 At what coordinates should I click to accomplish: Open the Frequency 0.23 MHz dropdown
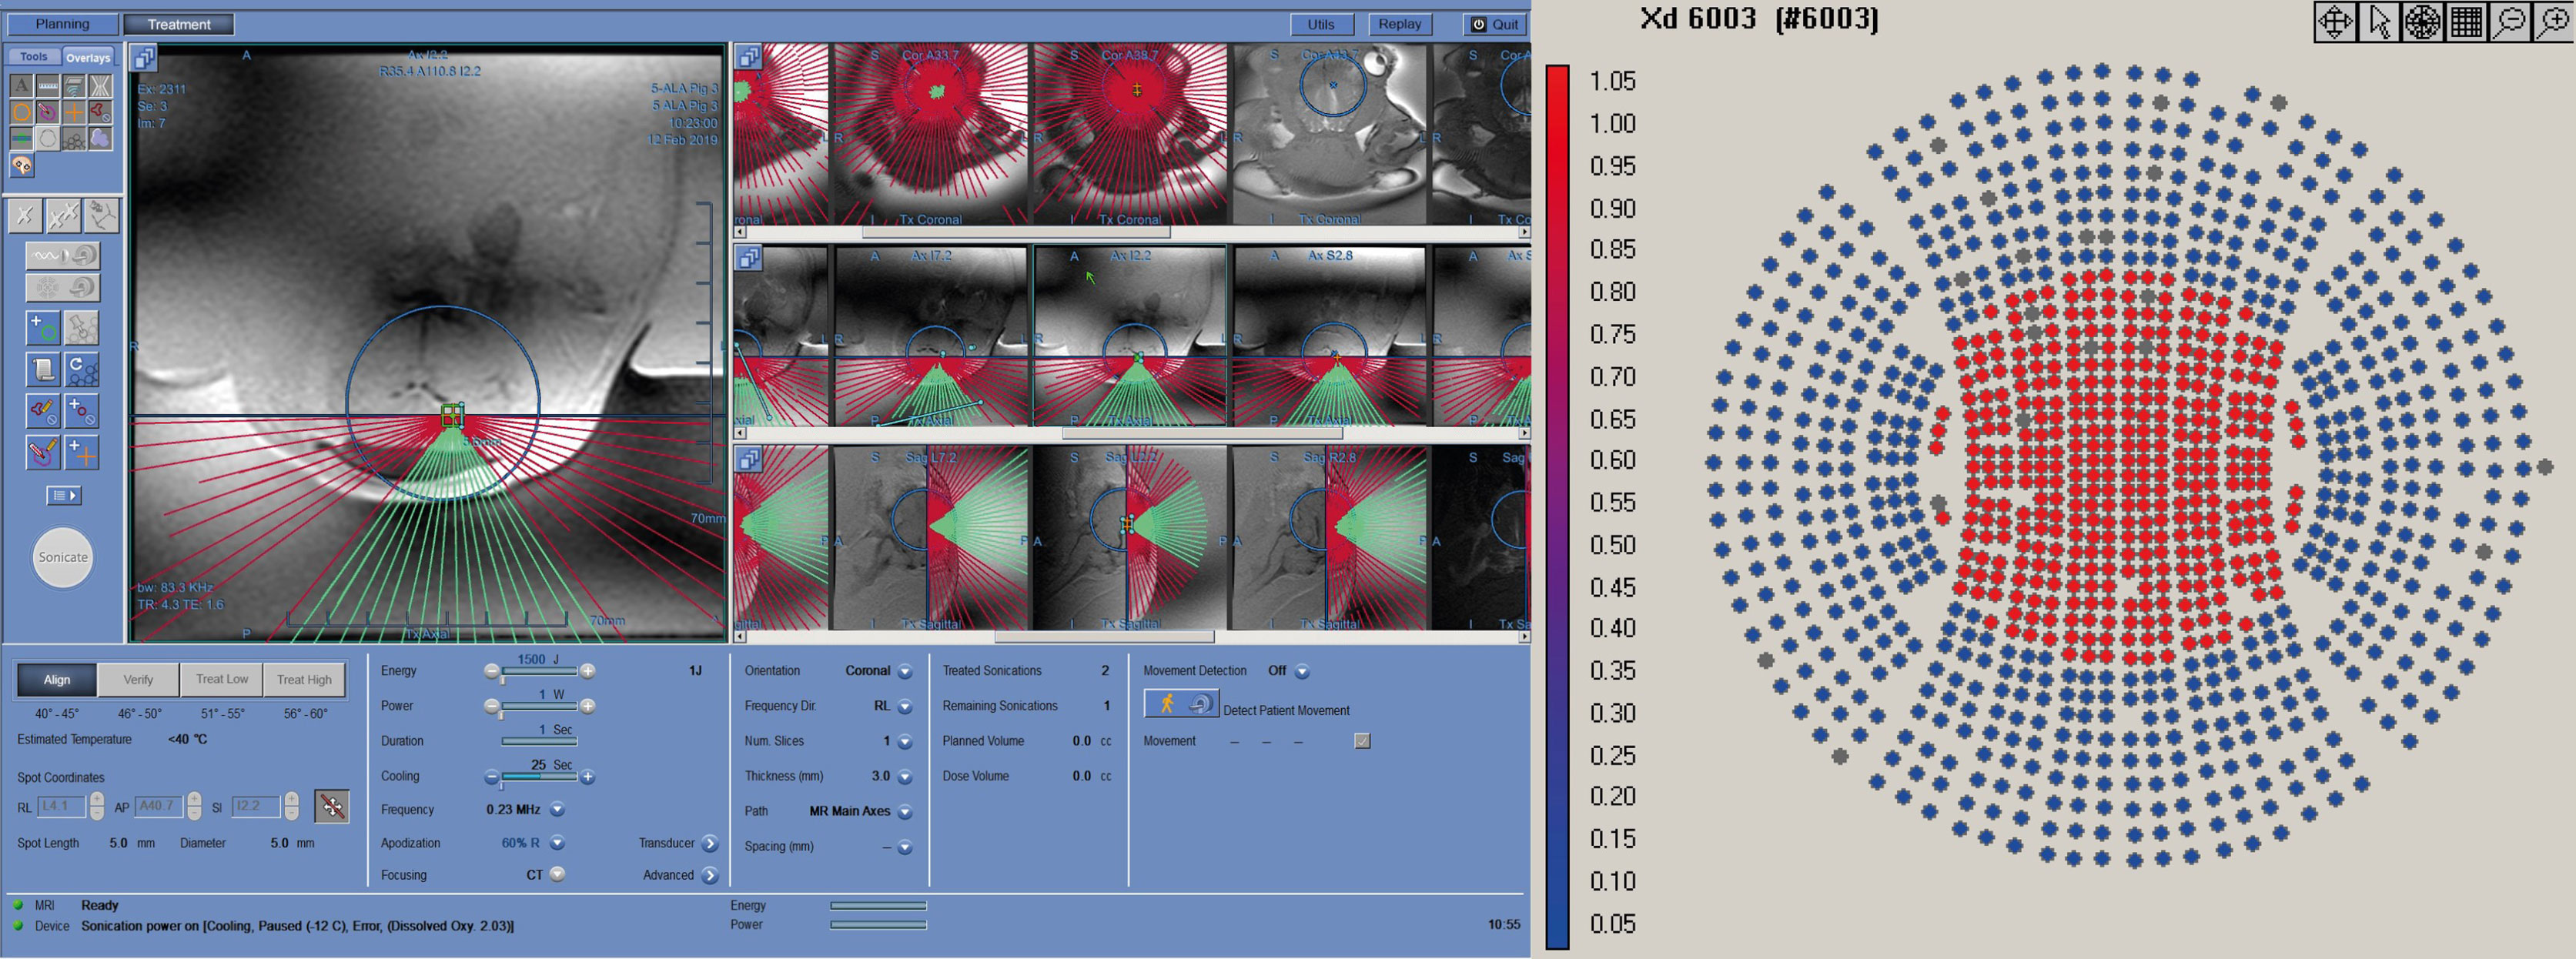(x=557, y=810)
